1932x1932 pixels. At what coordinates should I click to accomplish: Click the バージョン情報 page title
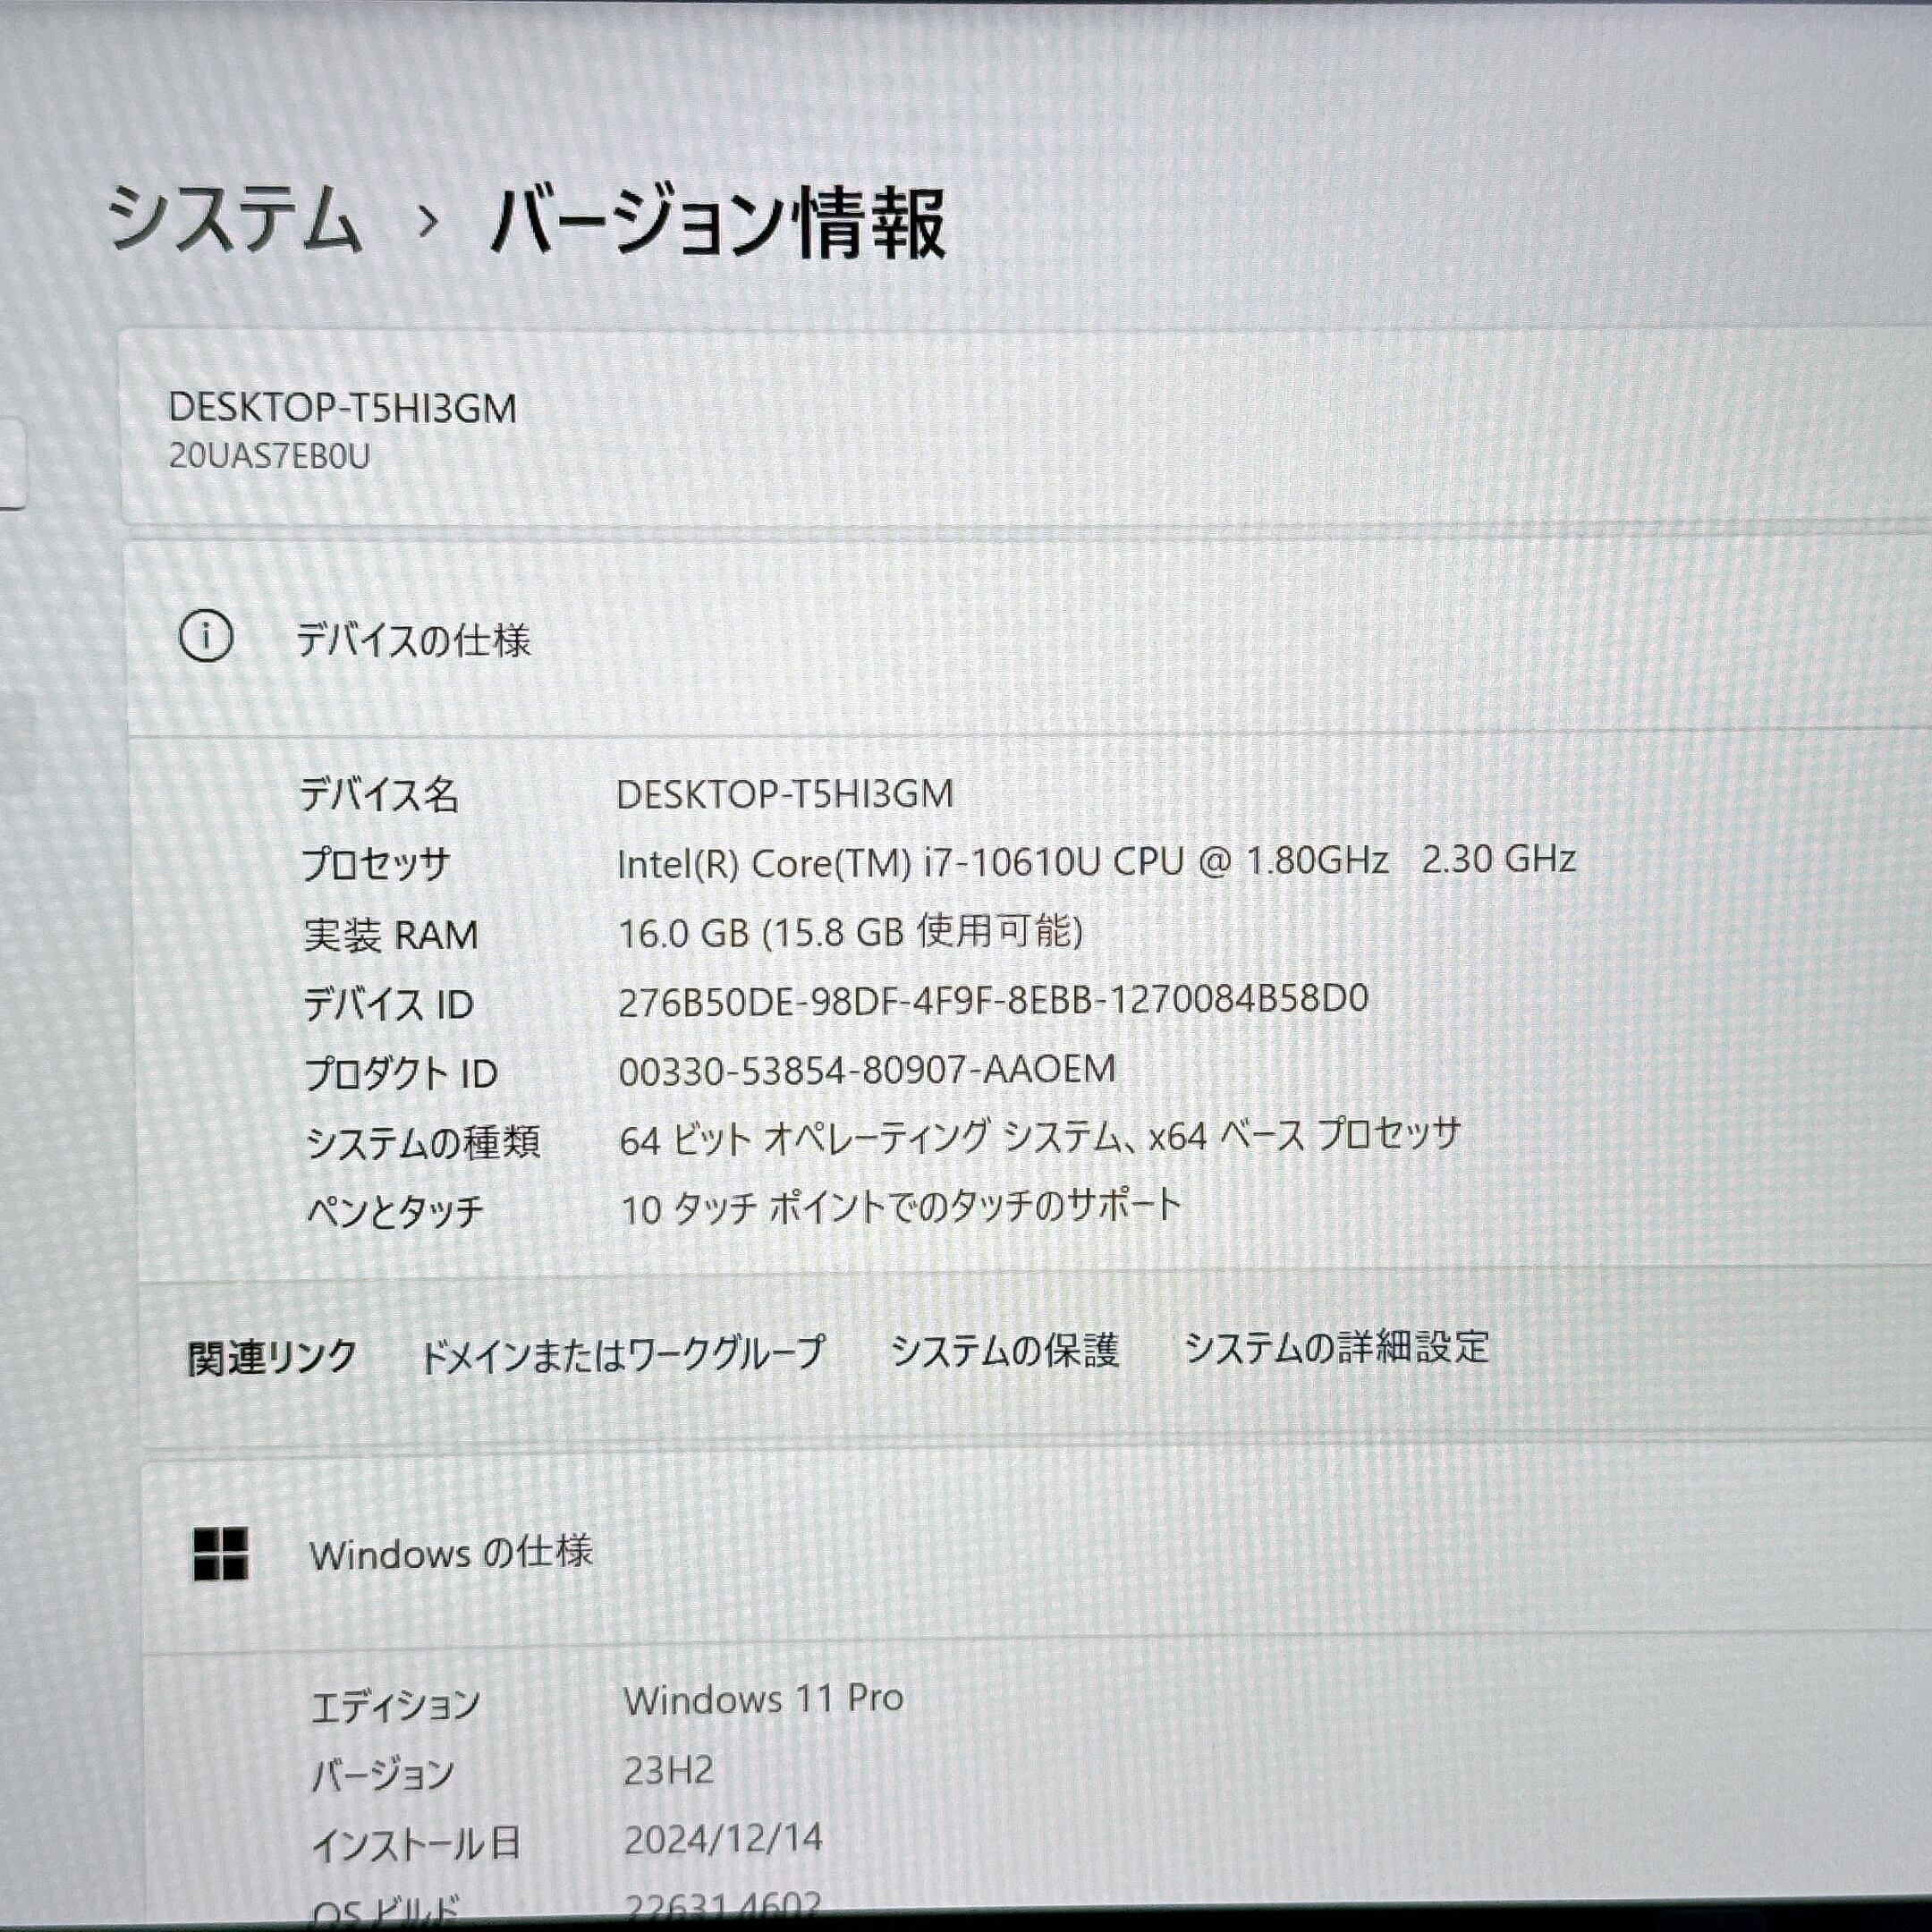coord(717,224)
